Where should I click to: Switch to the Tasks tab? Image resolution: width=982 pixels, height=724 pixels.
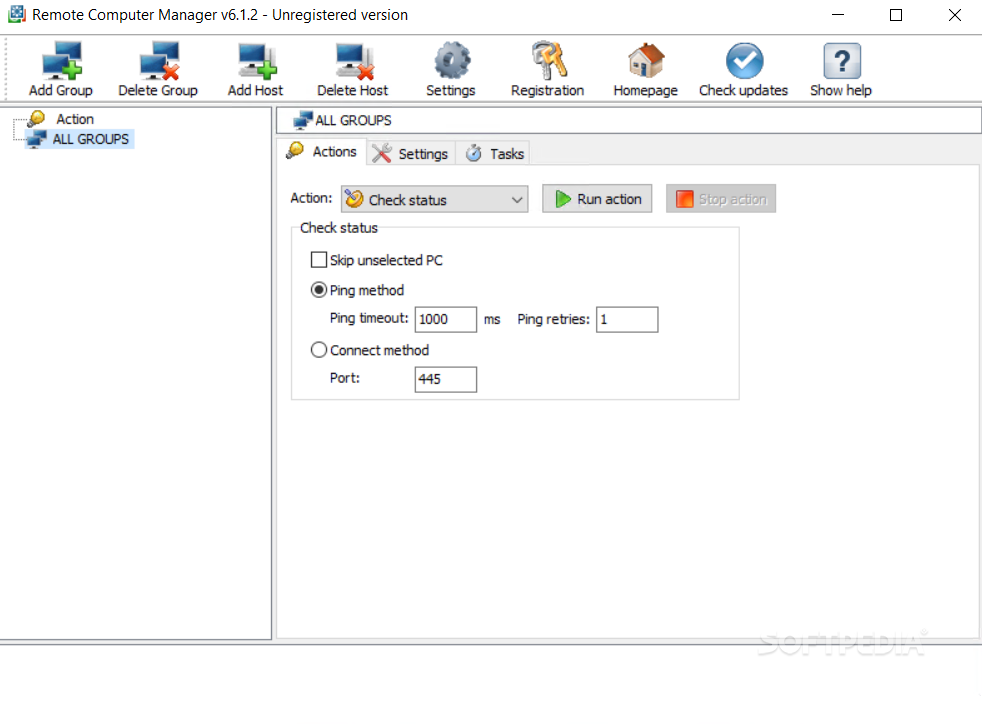[x=494, y=153]
